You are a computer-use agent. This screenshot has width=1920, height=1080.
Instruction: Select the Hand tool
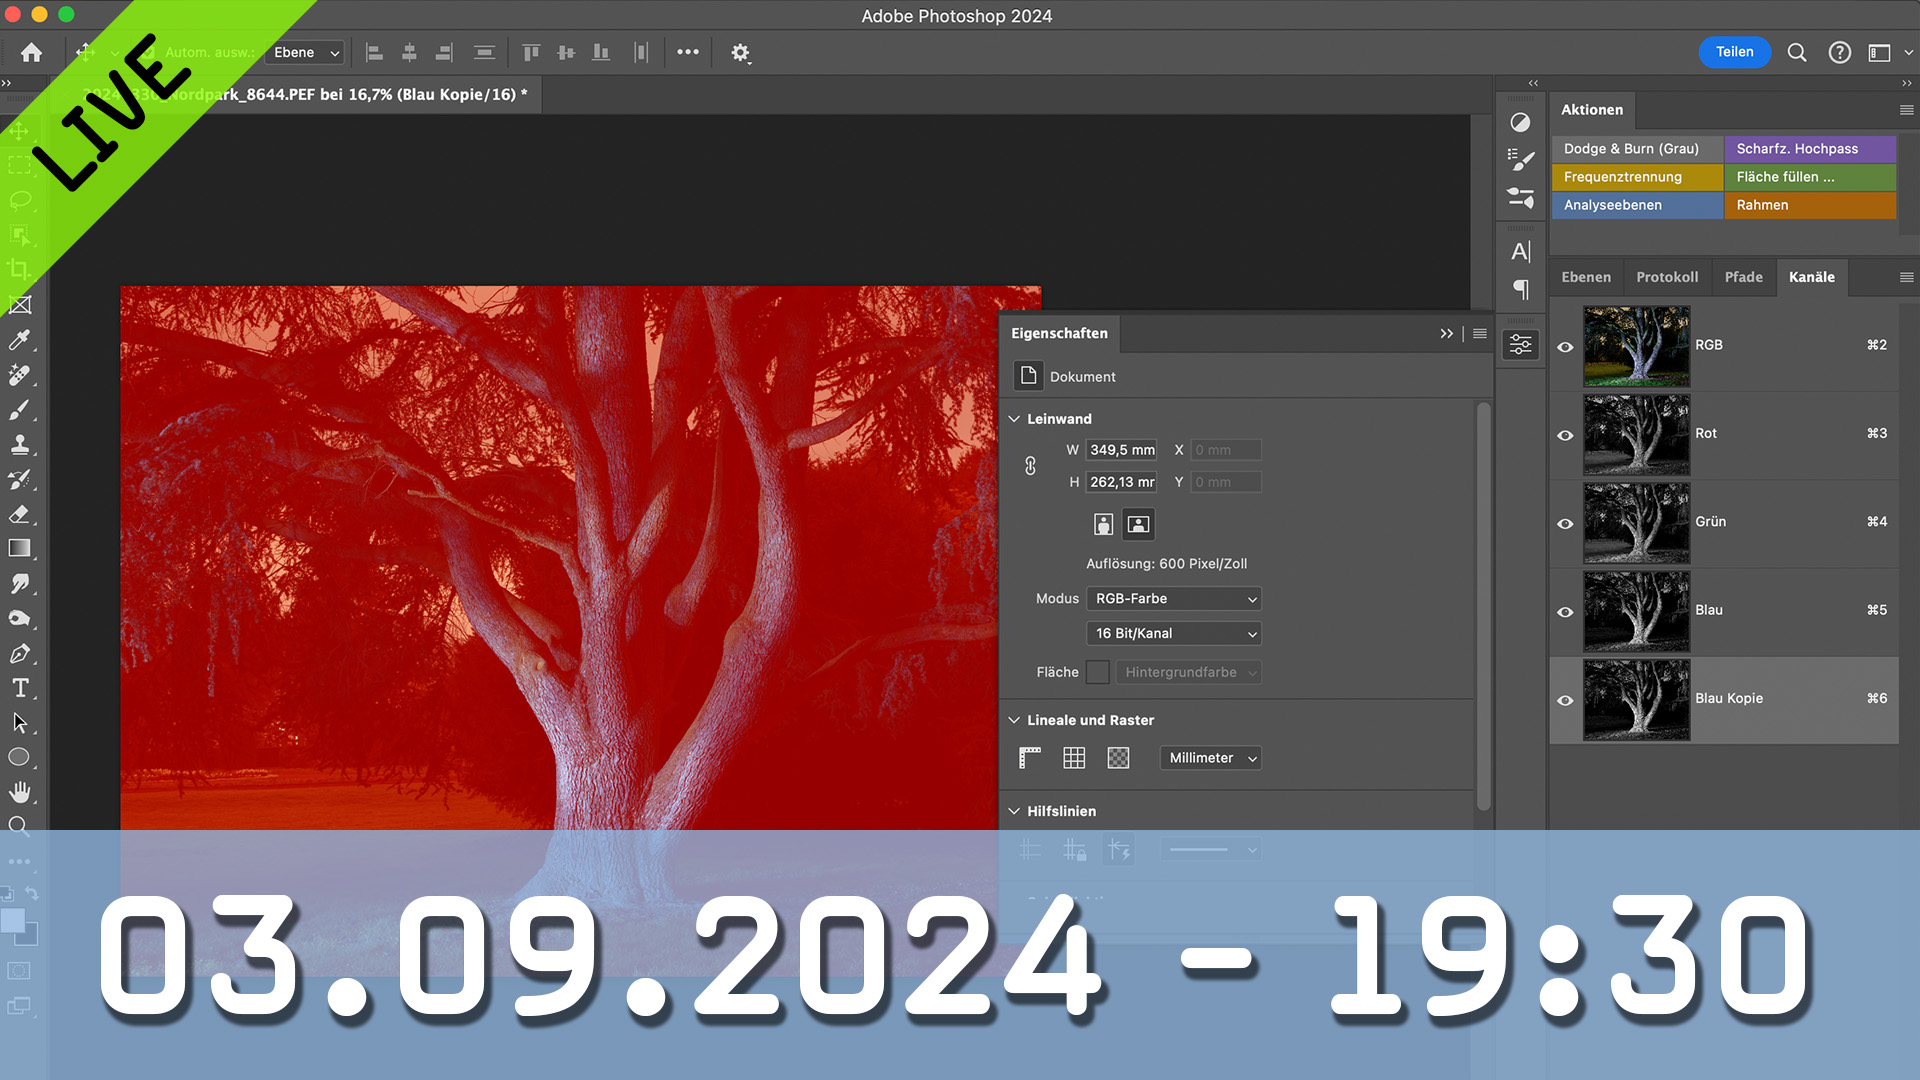(x=19, y=792)
